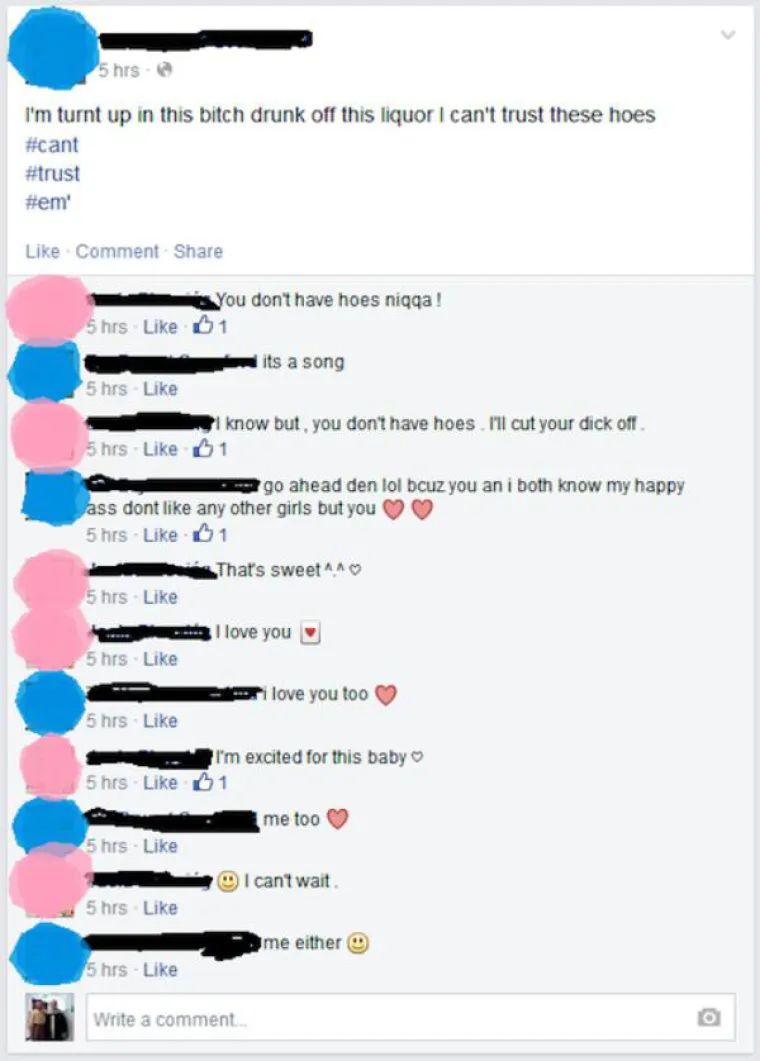Image resolution: width=760 pixels, height=1061 pixels.
Task: Open the post options chevron dropdown
Action: click(x=728, y=35)
